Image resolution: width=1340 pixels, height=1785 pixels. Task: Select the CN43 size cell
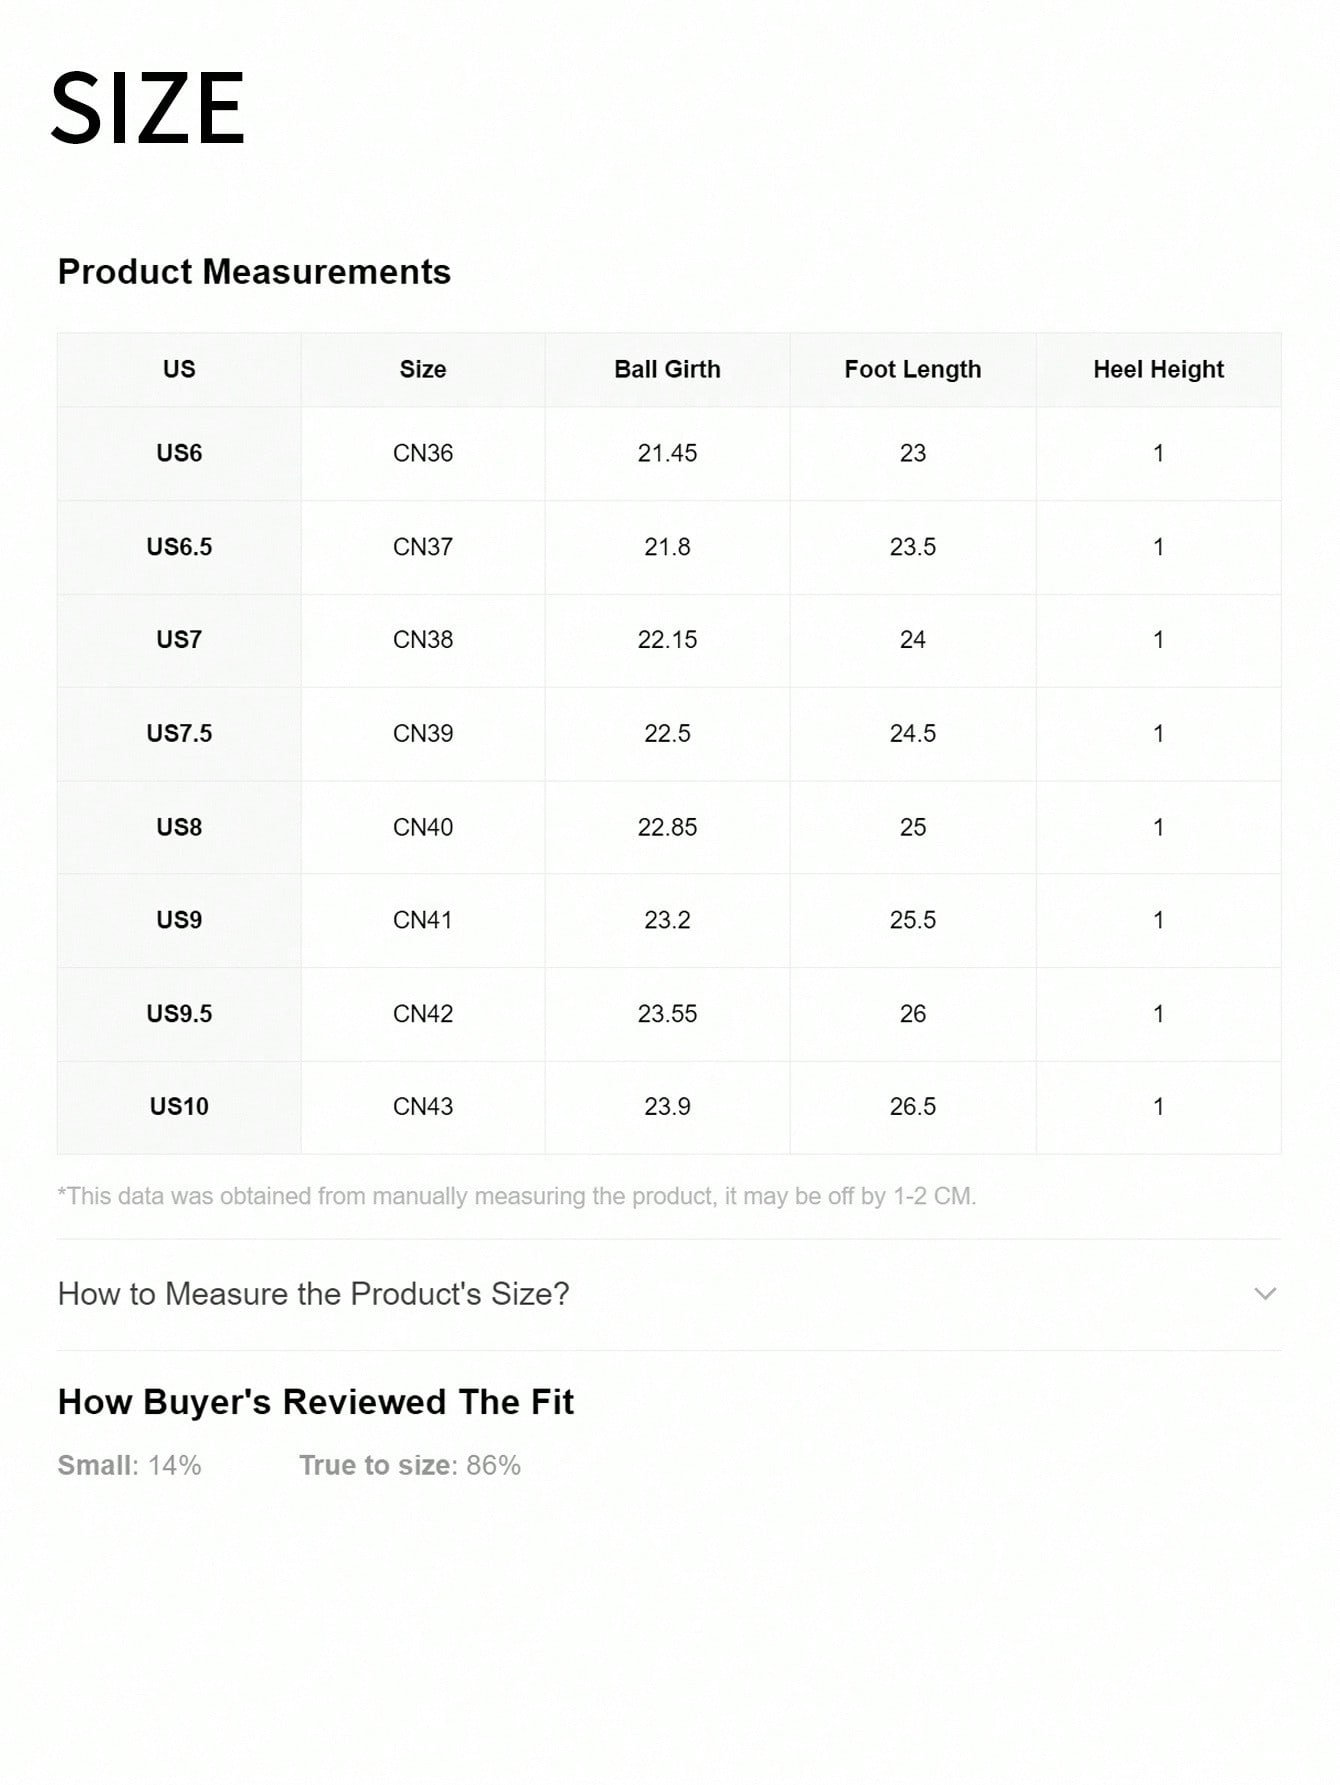pyautogui.click(x=423, y=1106)
